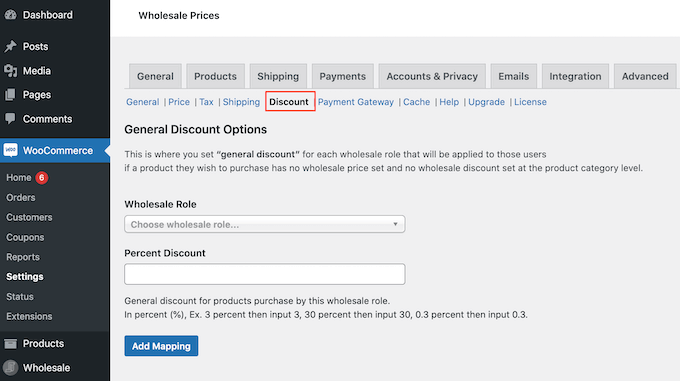Click the Media library icon
Viewport: 680px width, 381px height.
[10, 71]
